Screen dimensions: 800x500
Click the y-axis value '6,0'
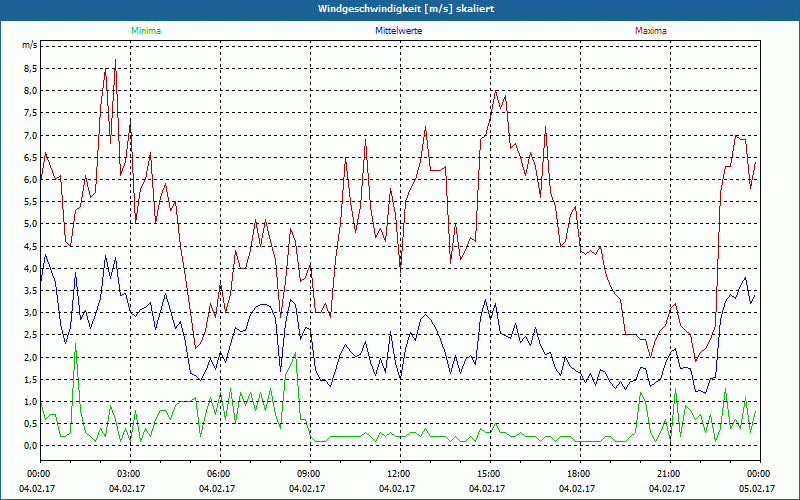[31, 180]
